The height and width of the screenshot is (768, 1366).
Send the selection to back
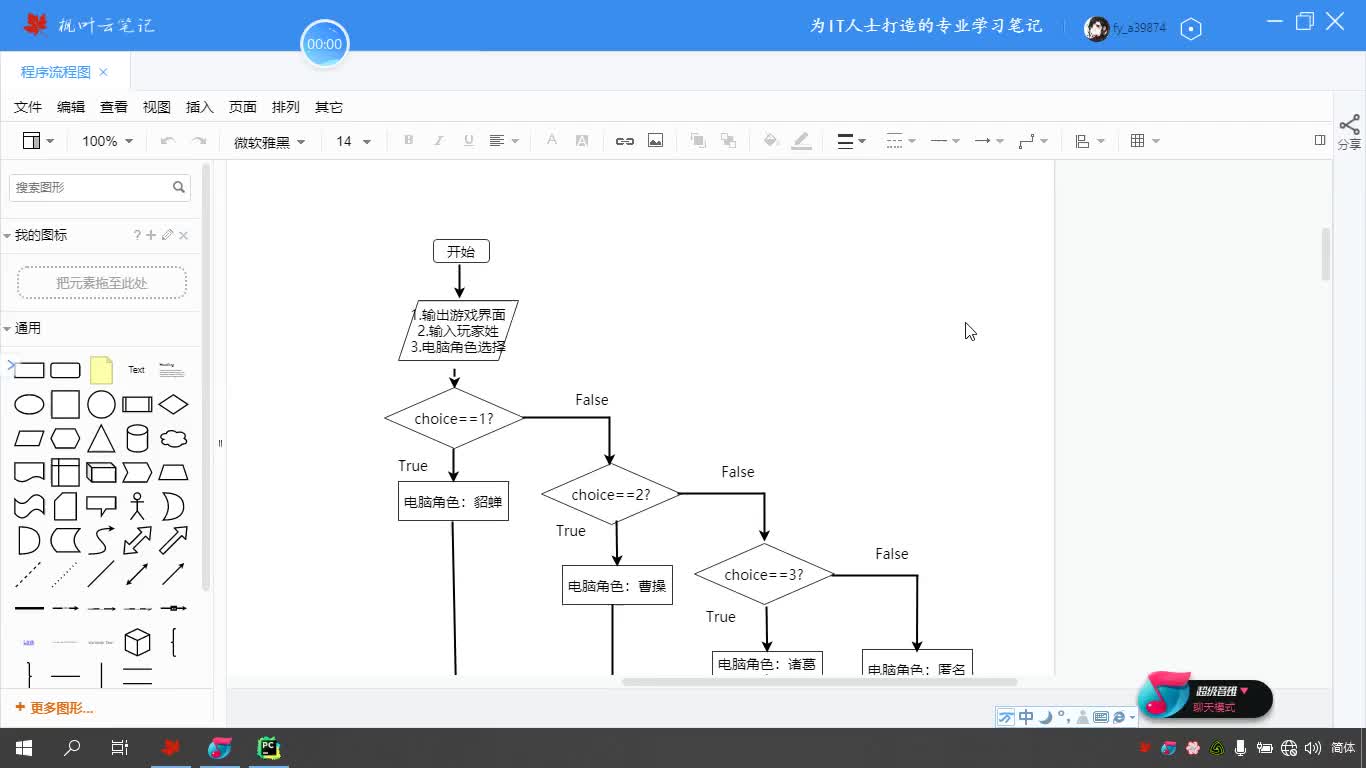pos(728,141)
